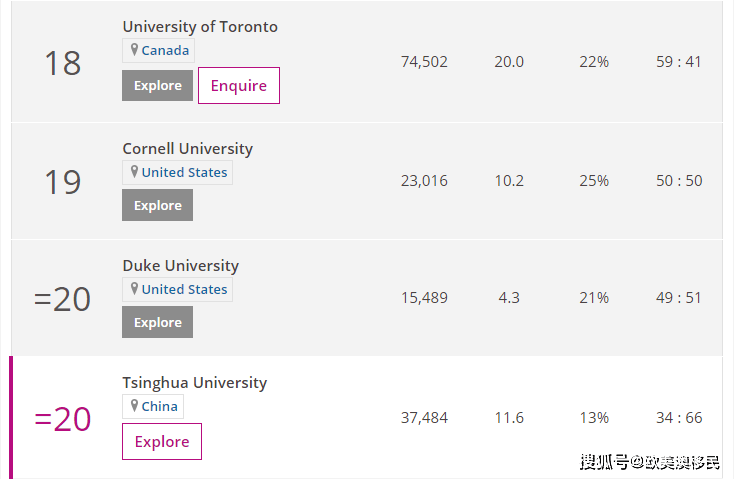Select the United States link under Duke
734x479 pixels.
pyautogui.click(x=184, y=289)
